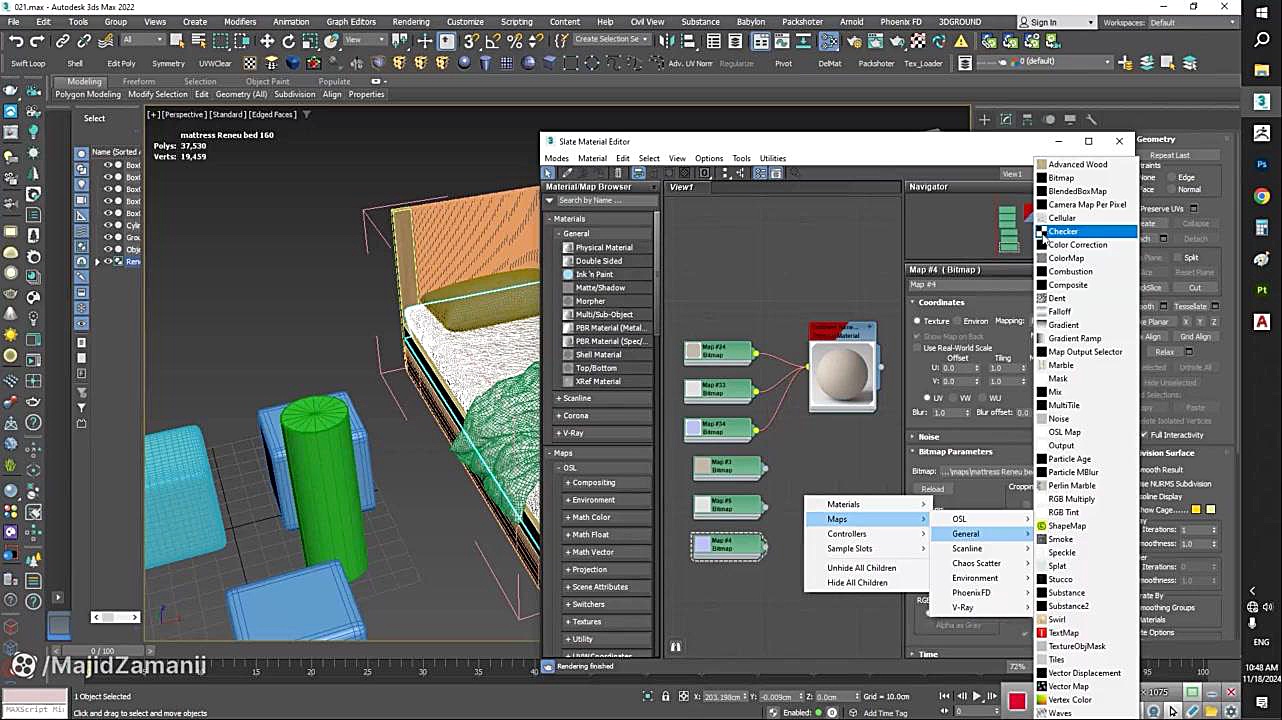Image resolution: width=1282 pixels, height=720 pixels.
Task: Expand the Math Color group
Action: 567,517
